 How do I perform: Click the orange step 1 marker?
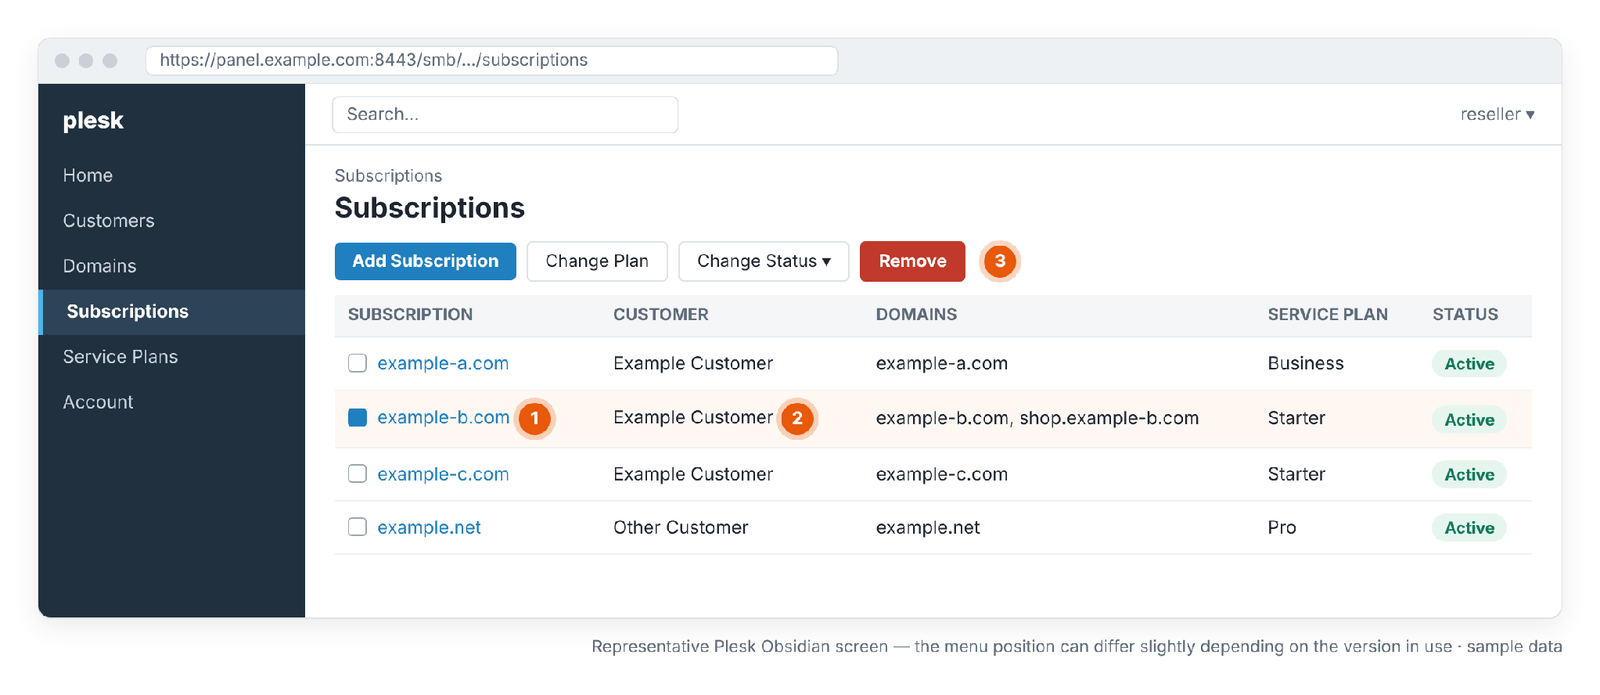coord(535,418)
